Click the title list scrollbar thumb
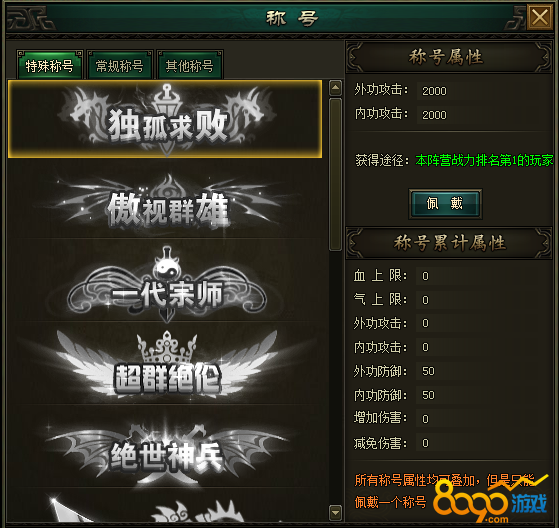 [335, 174]
